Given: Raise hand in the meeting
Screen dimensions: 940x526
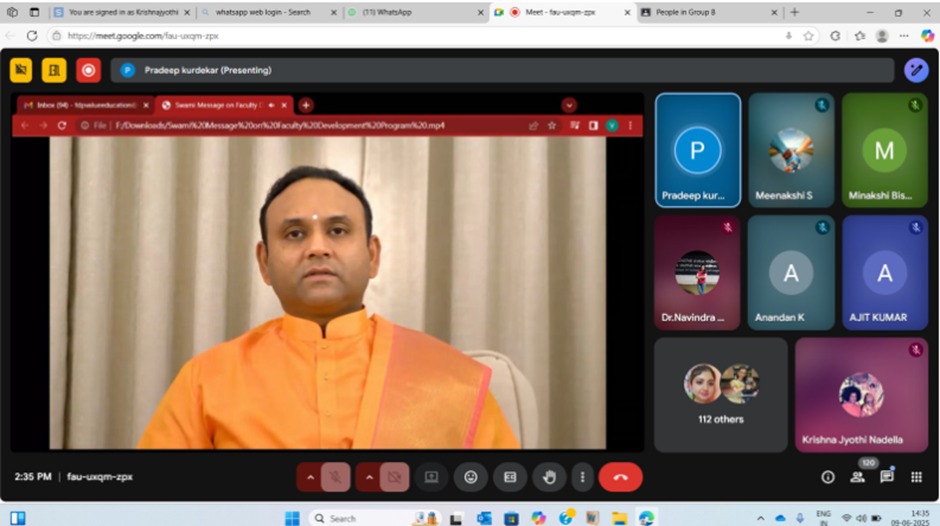Looking at the screenshot, I should pos(548,477).
